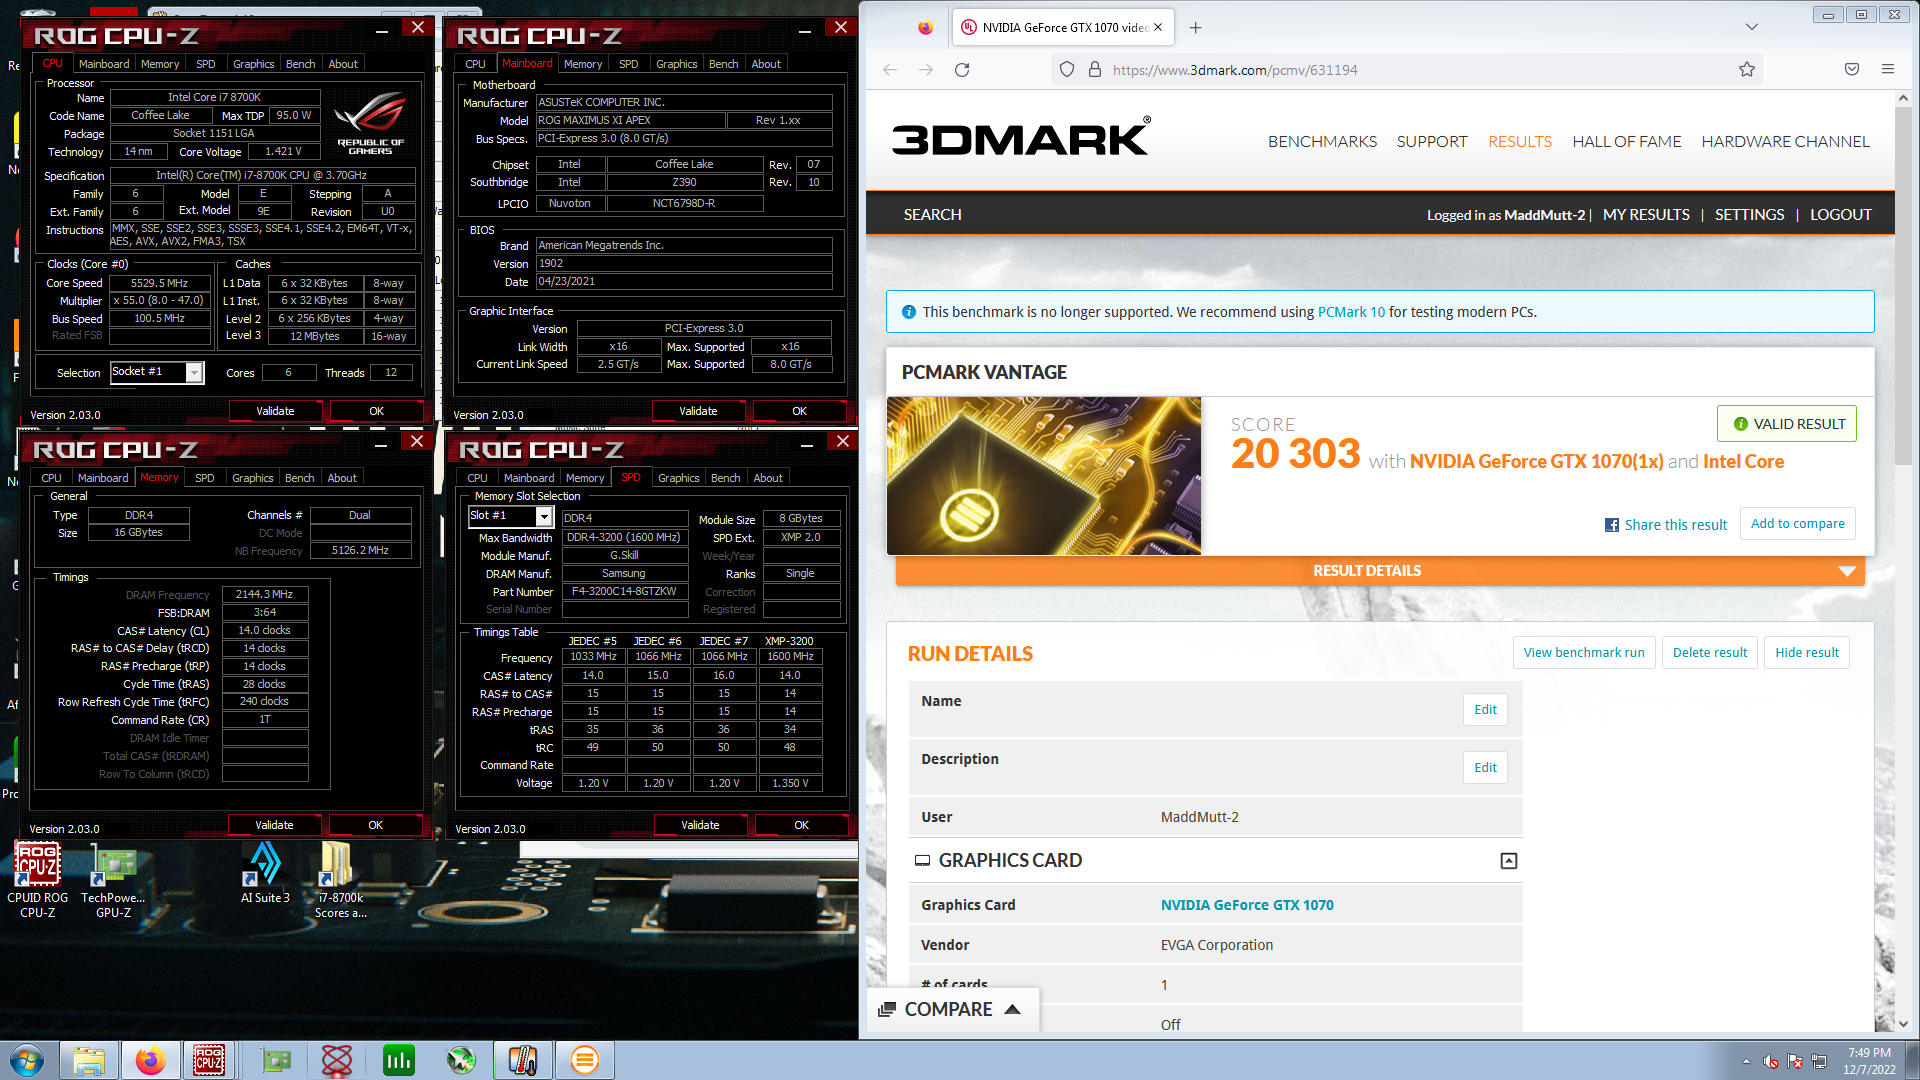Click the taskbar clock
The image size is (1920, 1080).
coord(1869,1060)
